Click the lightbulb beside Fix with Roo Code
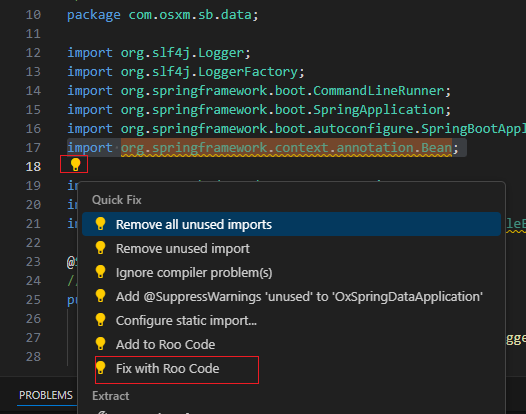This screenshot has height=414, width=526. [100, 368]
